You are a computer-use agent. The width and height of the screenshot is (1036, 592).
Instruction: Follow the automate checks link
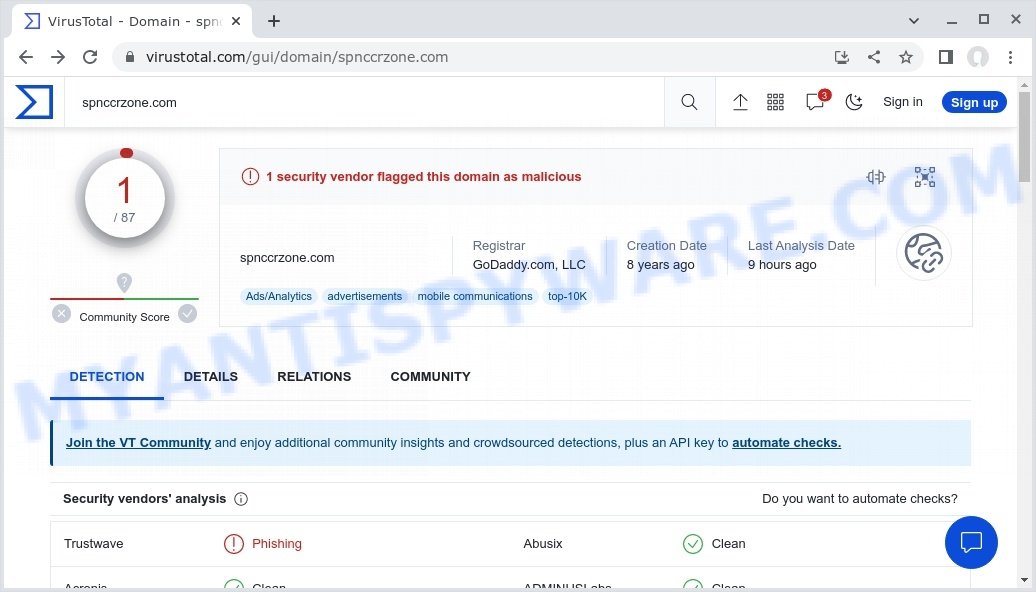click(786, 443)
